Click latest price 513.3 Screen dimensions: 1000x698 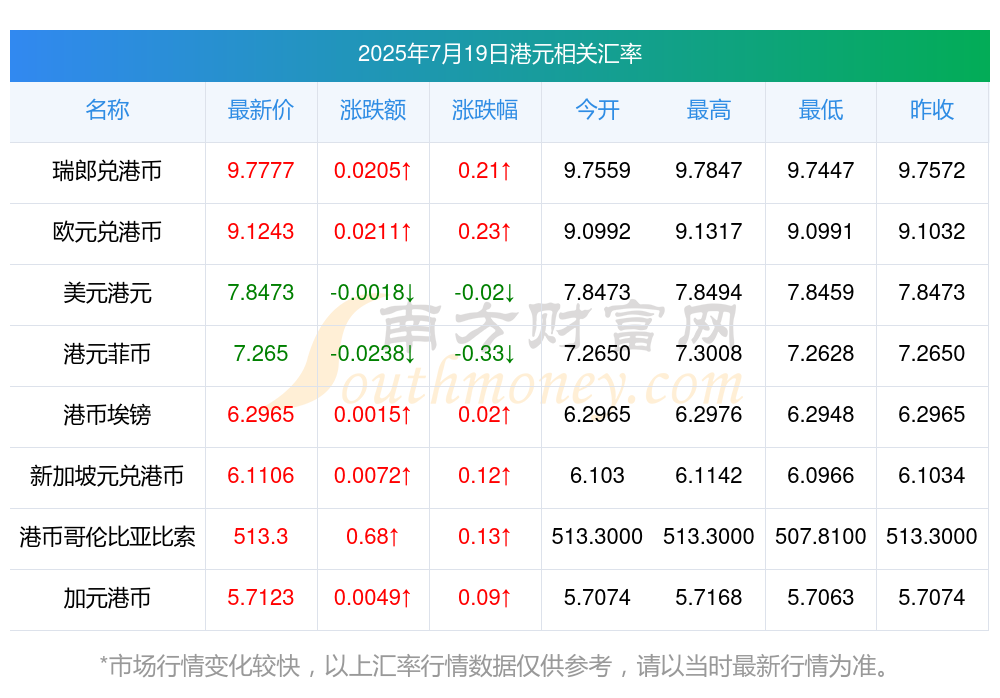260,537
